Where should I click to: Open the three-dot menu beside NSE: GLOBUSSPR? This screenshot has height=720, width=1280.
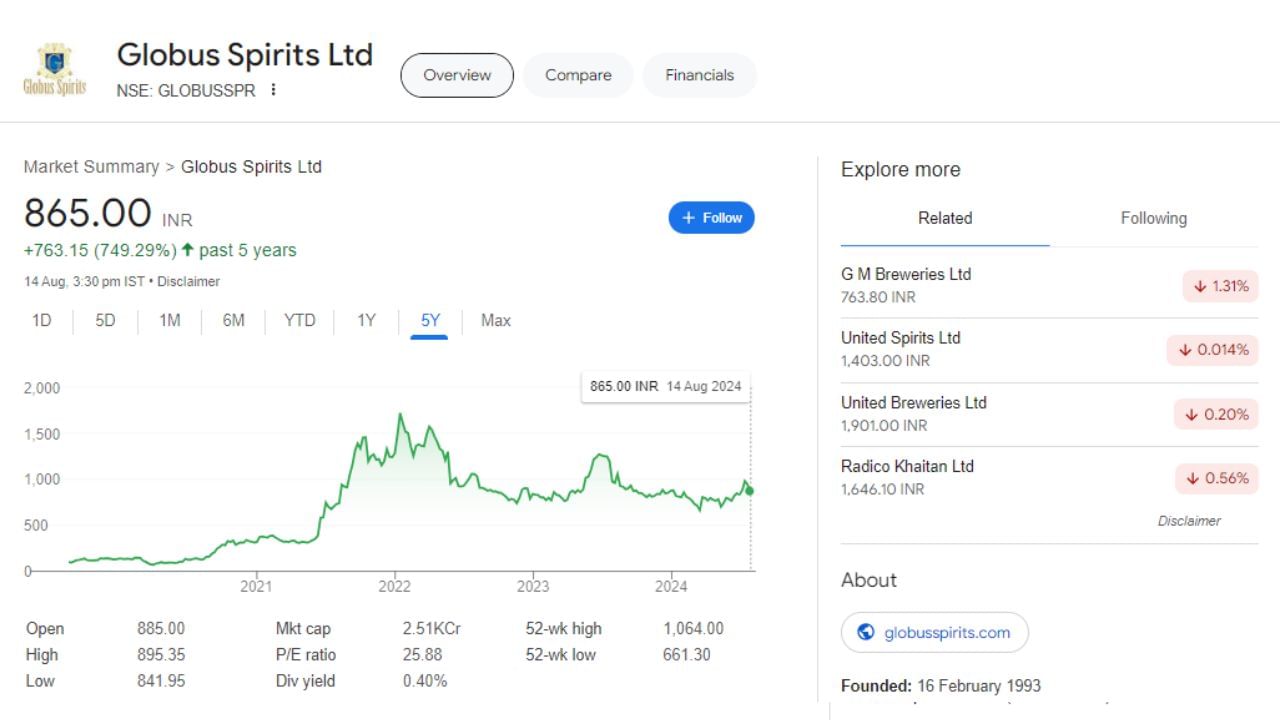point(272,90)
